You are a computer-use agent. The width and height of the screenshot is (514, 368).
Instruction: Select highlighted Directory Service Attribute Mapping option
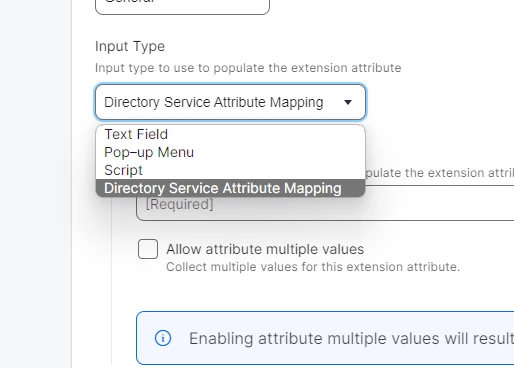pyautogui.click(x=230, y=188)
